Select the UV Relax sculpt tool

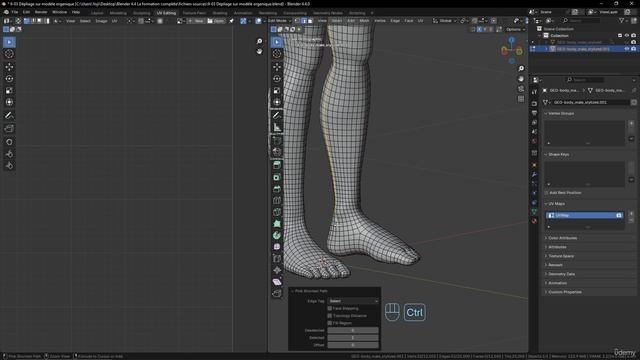(x=9, y=154)
